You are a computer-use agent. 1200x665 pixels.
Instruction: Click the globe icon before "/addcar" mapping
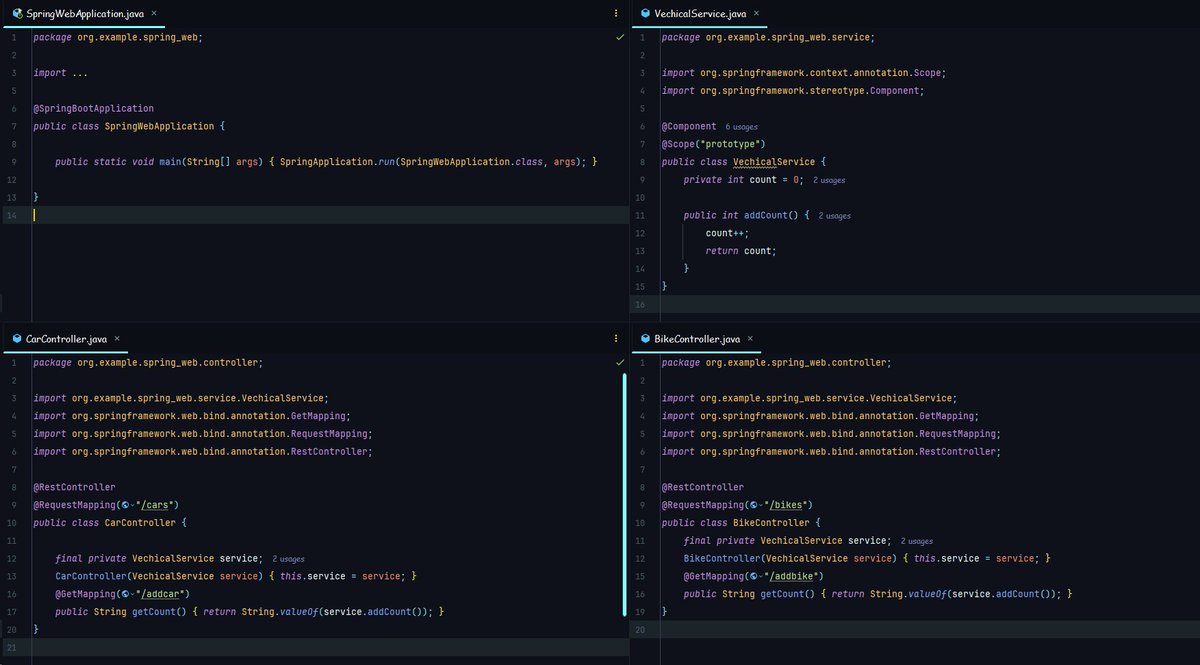coord(124,594)
